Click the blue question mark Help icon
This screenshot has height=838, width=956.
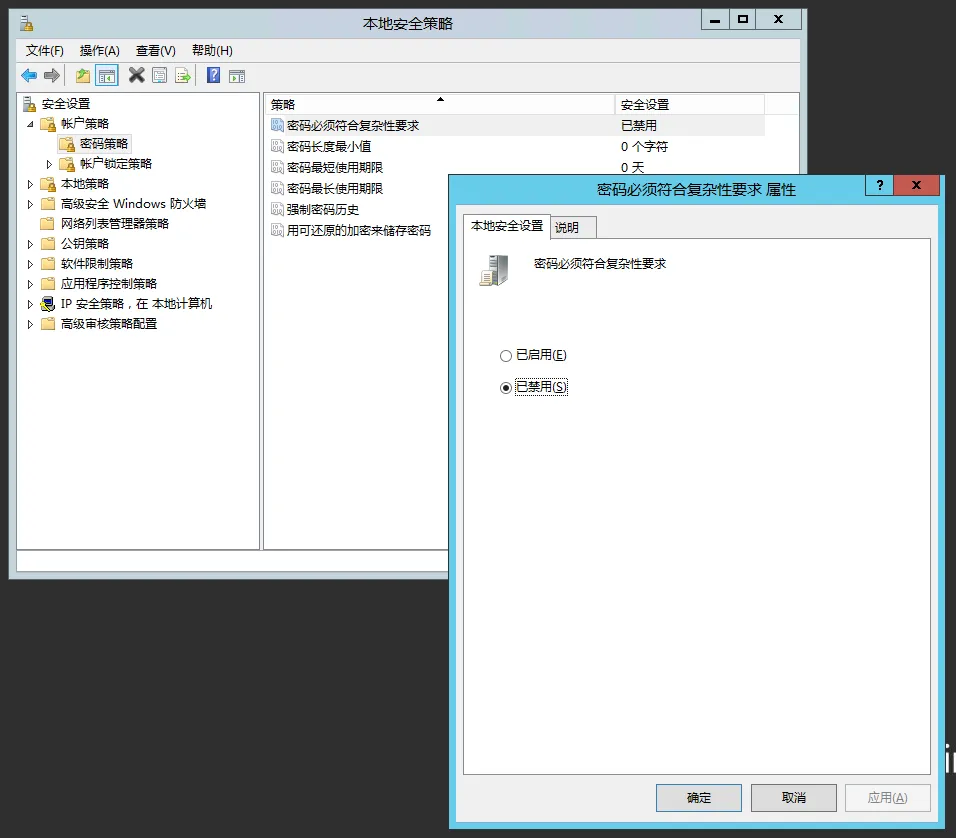213,76
